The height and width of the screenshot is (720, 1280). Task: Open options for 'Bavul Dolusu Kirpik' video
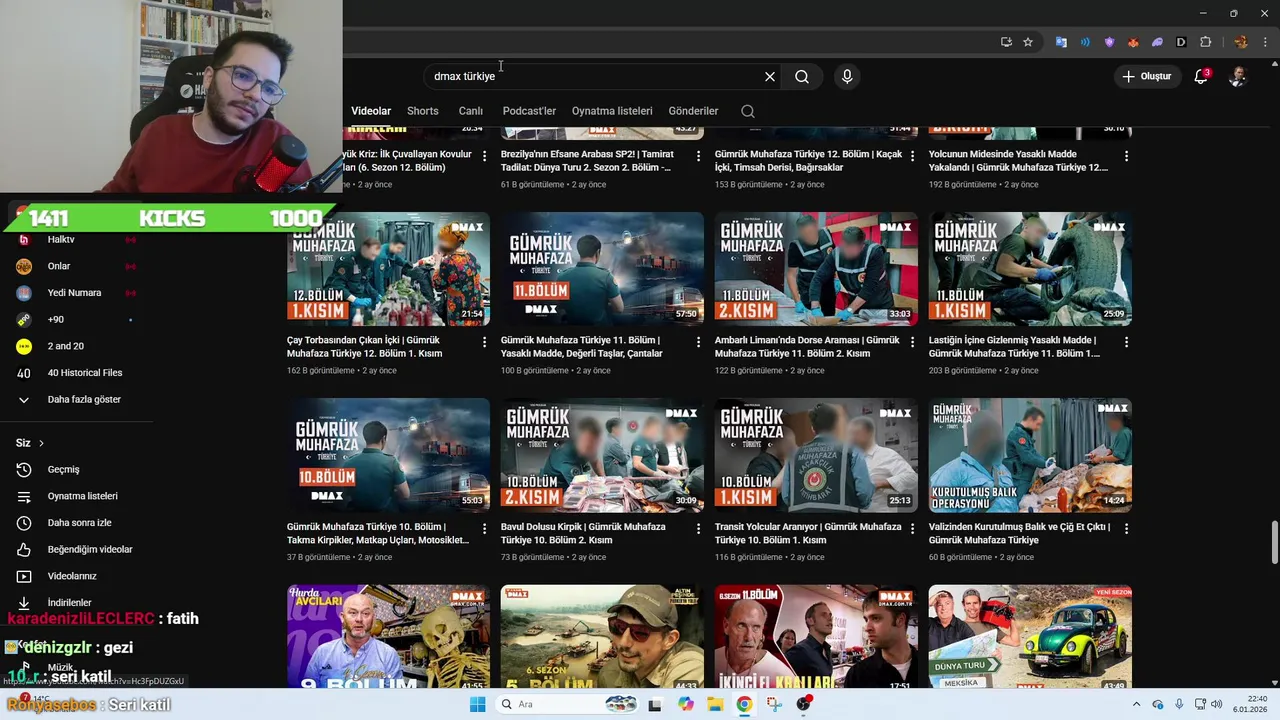pos(698,528)
